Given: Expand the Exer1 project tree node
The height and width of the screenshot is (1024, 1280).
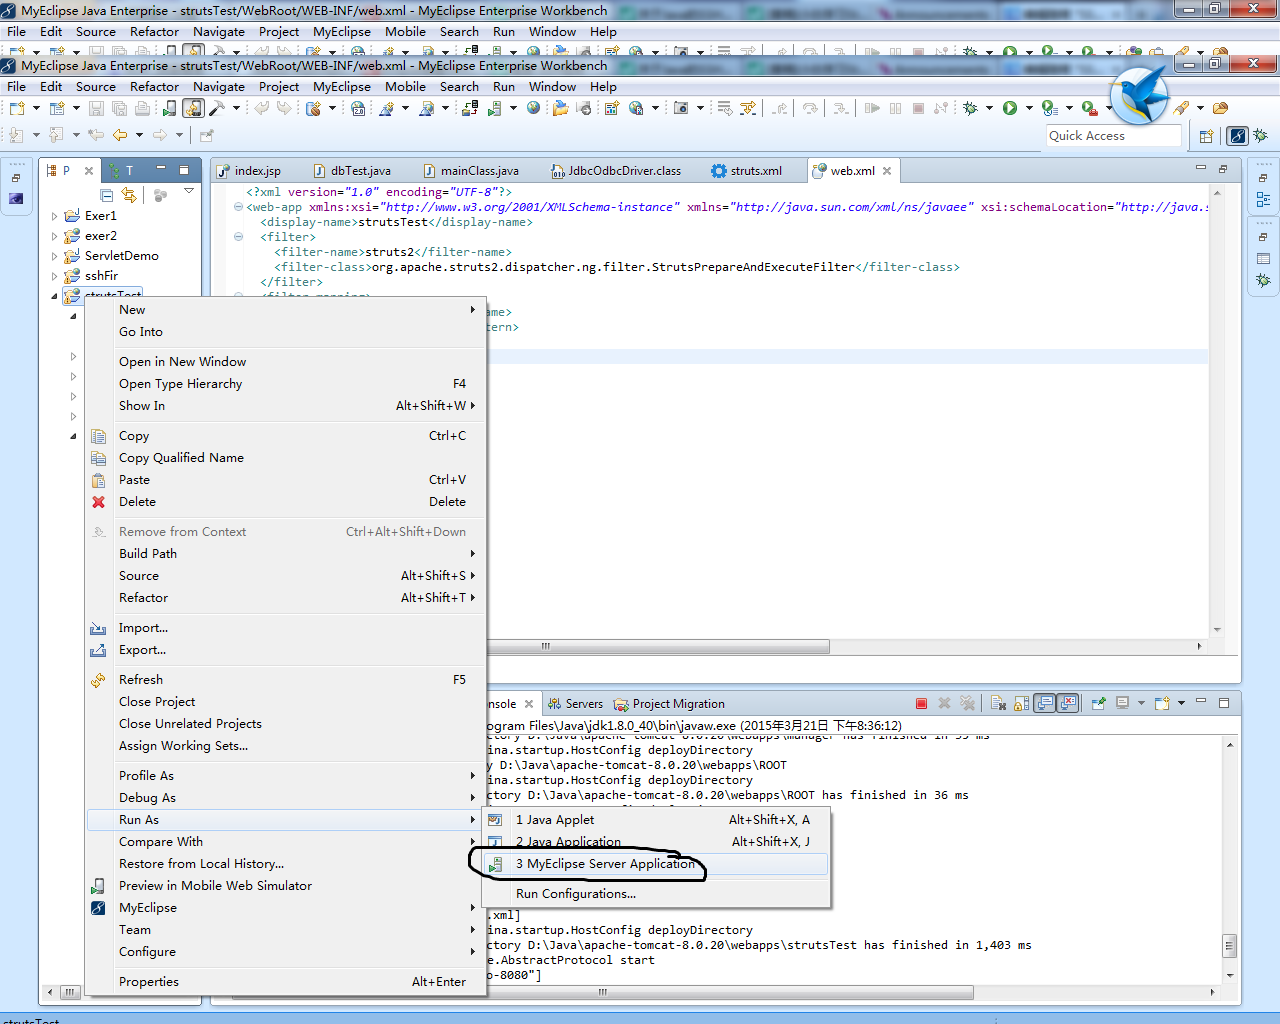Looking at the screenshot, I should pyautogui.click(x=54, y=215).
